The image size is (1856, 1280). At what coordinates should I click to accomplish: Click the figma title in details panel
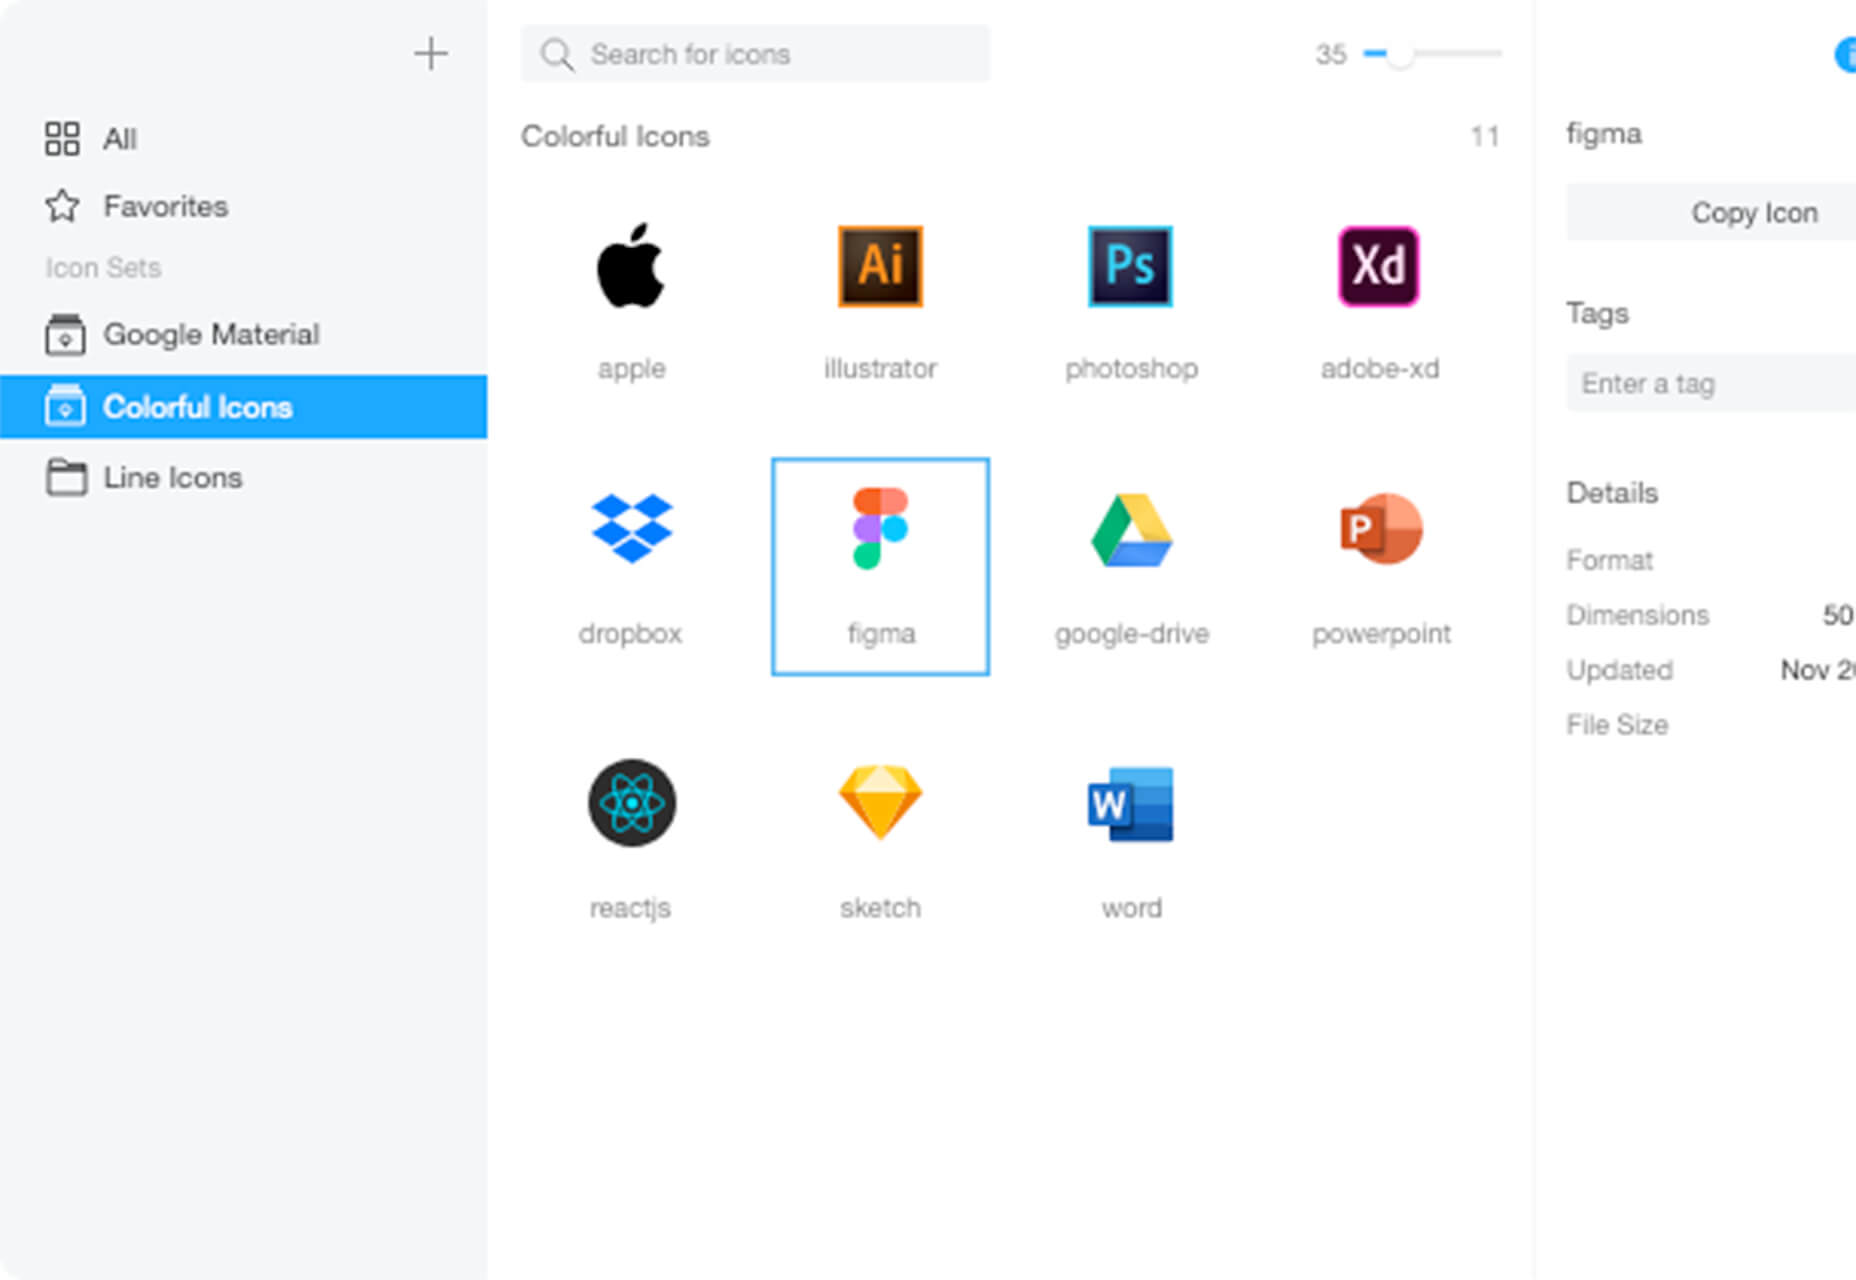(x=1603, y=134)
